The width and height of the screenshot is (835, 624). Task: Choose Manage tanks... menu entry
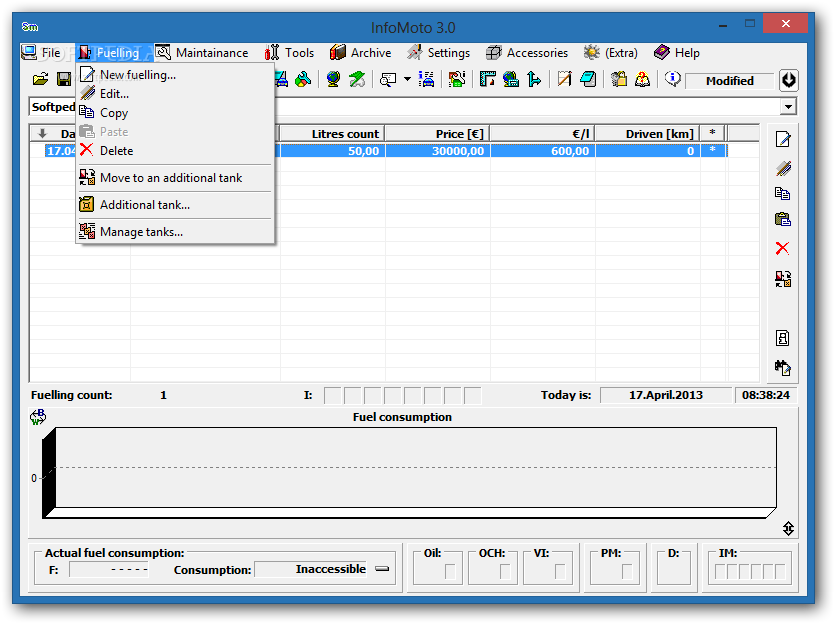175,232
